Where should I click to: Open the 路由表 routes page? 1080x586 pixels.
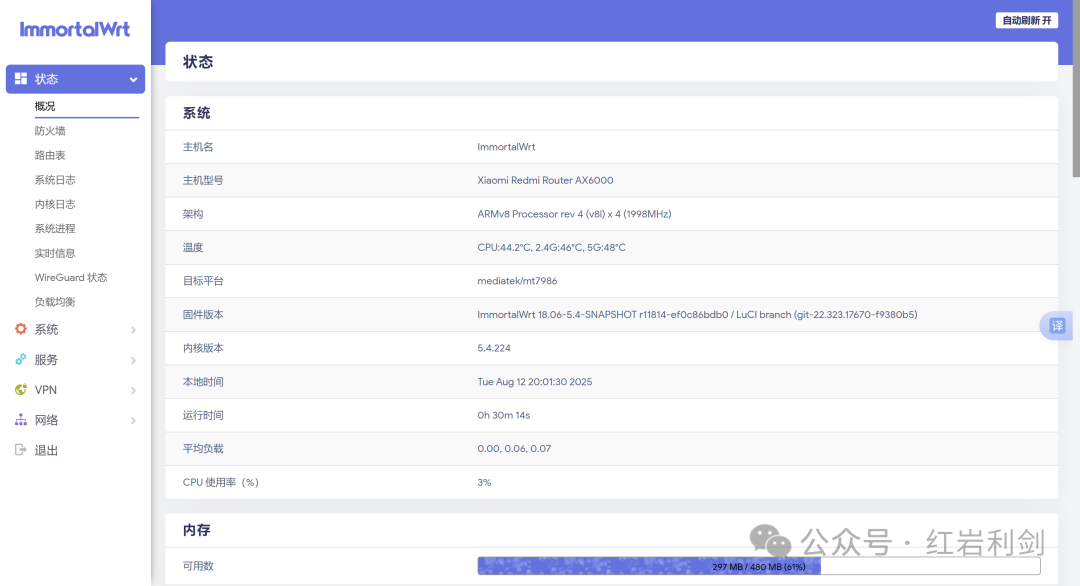click(x=50, y=156)
